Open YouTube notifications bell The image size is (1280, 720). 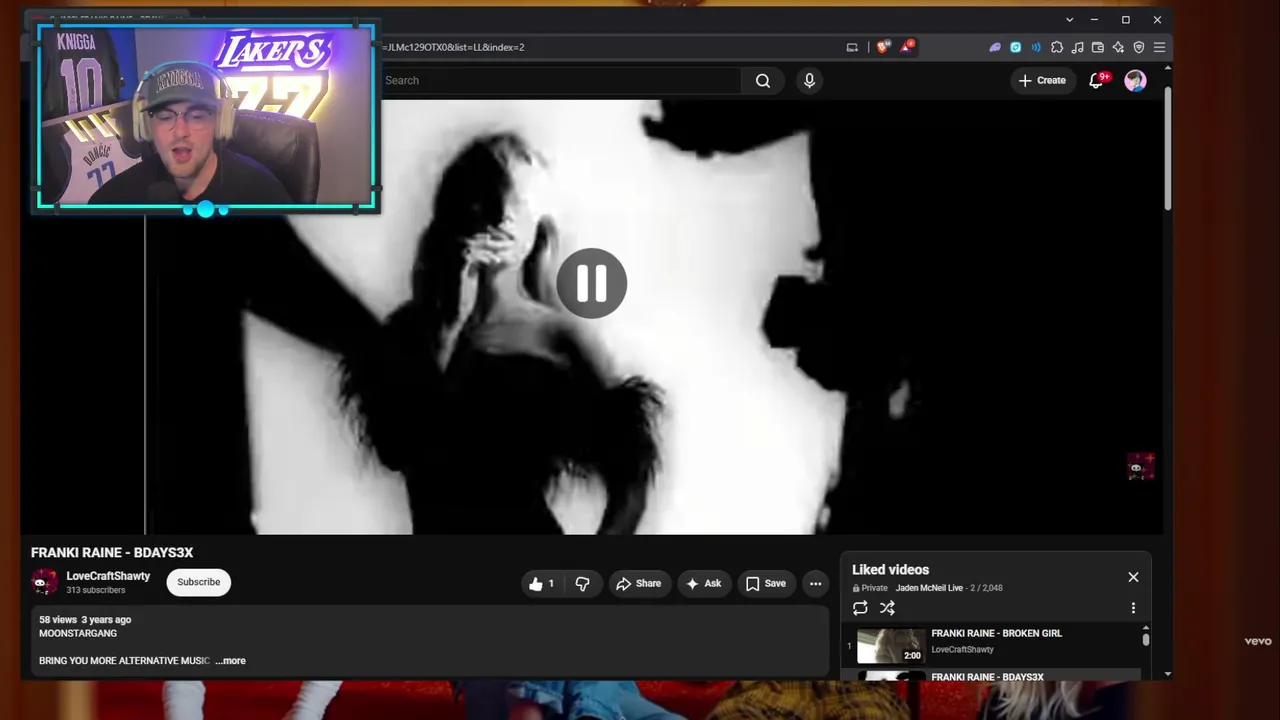click(x=1096, y=80)
